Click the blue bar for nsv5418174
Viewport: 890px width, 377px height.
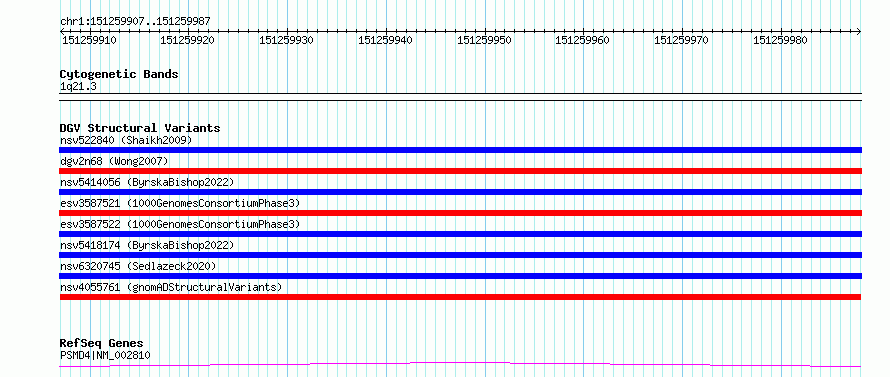460,255
